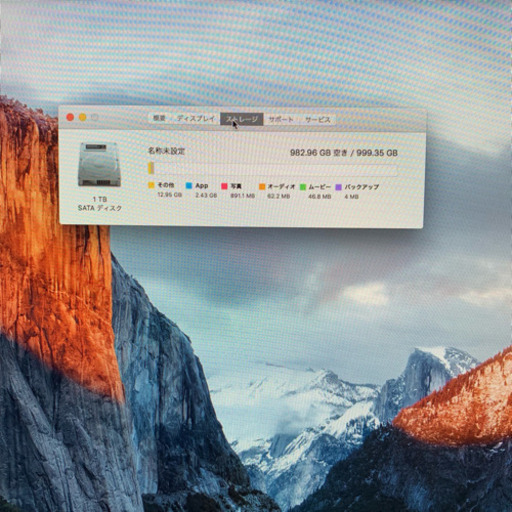Image resolution: width=512 pixels, height=512 pixels.
Task: Switch to the 概要 tab
Action: (159, 118)
